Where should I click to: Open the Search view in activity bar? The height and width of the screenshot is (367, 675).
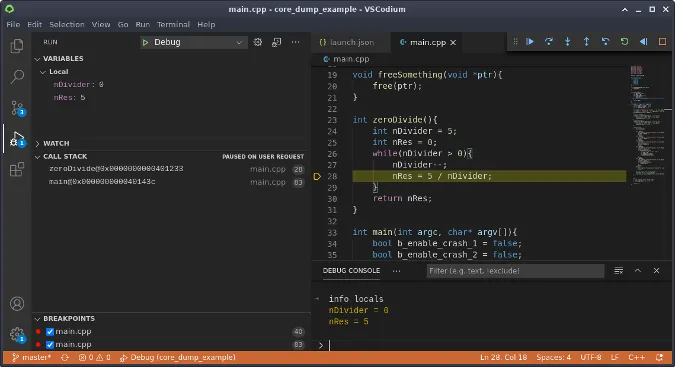point(17,77)
